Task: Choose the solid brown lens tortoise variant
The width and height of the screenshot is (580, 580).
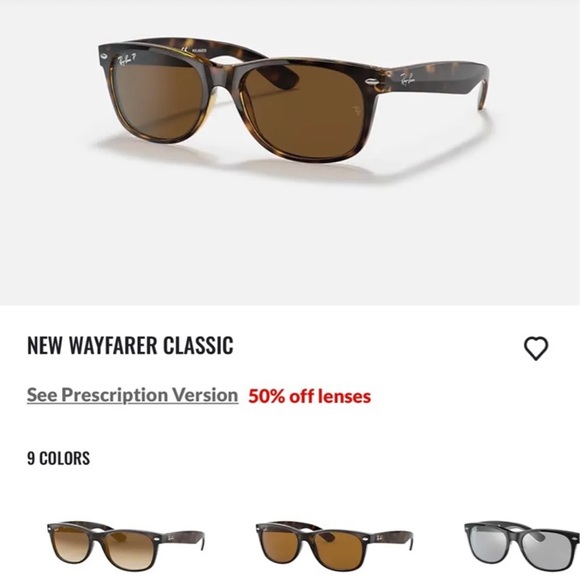Action: (x=334, y=545)
